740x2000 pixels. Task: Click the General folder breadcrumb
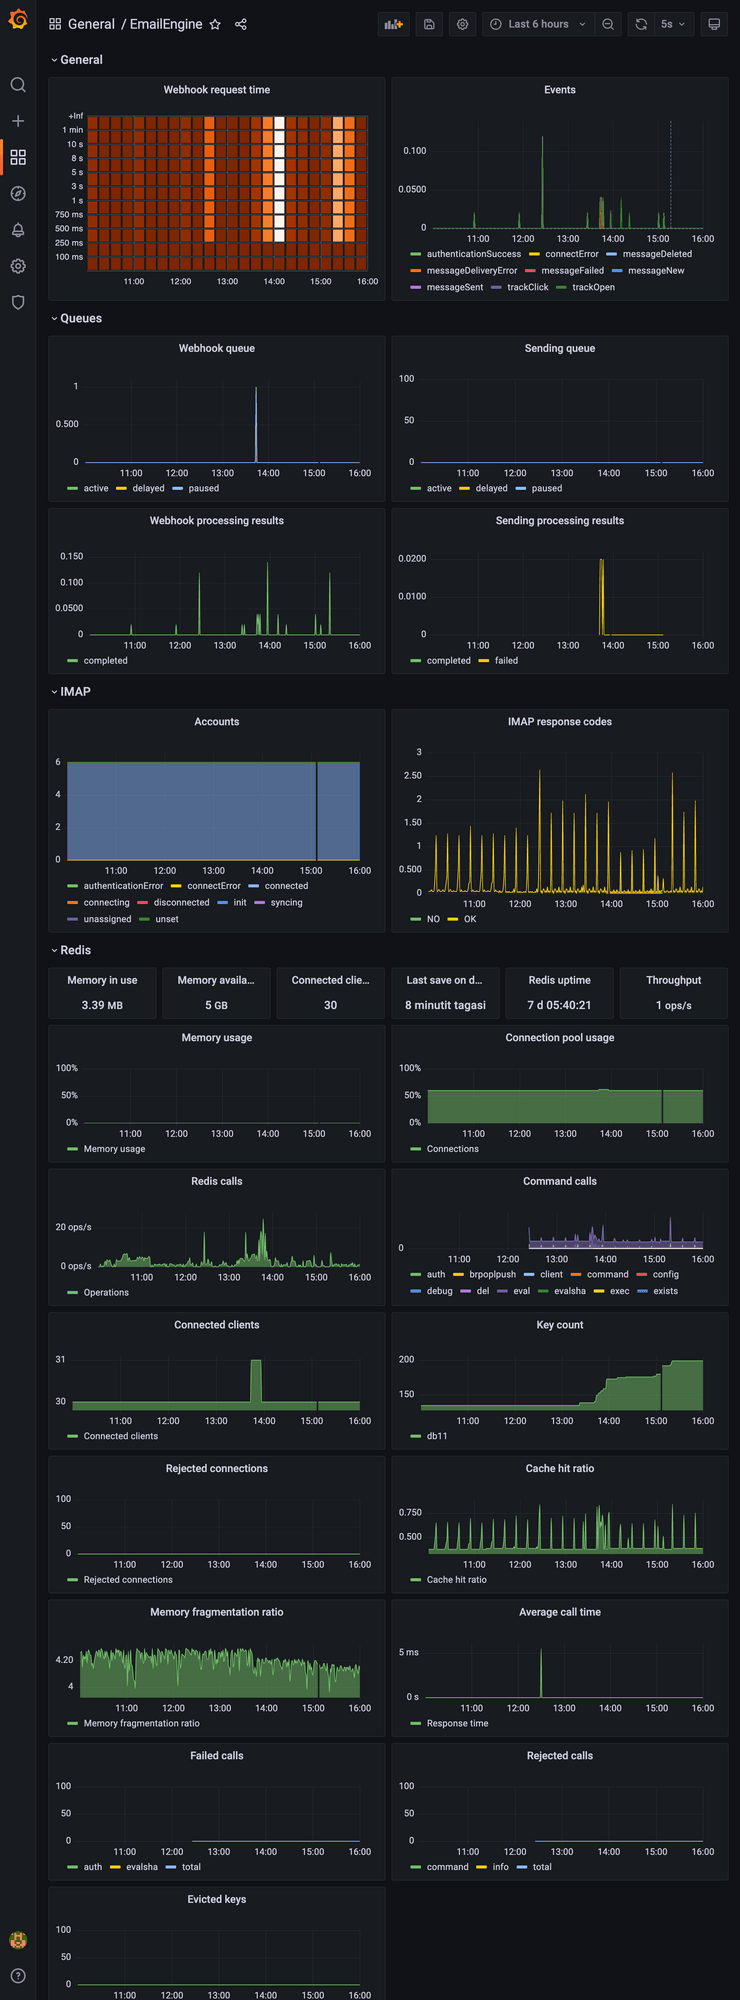tap(91, 24)
